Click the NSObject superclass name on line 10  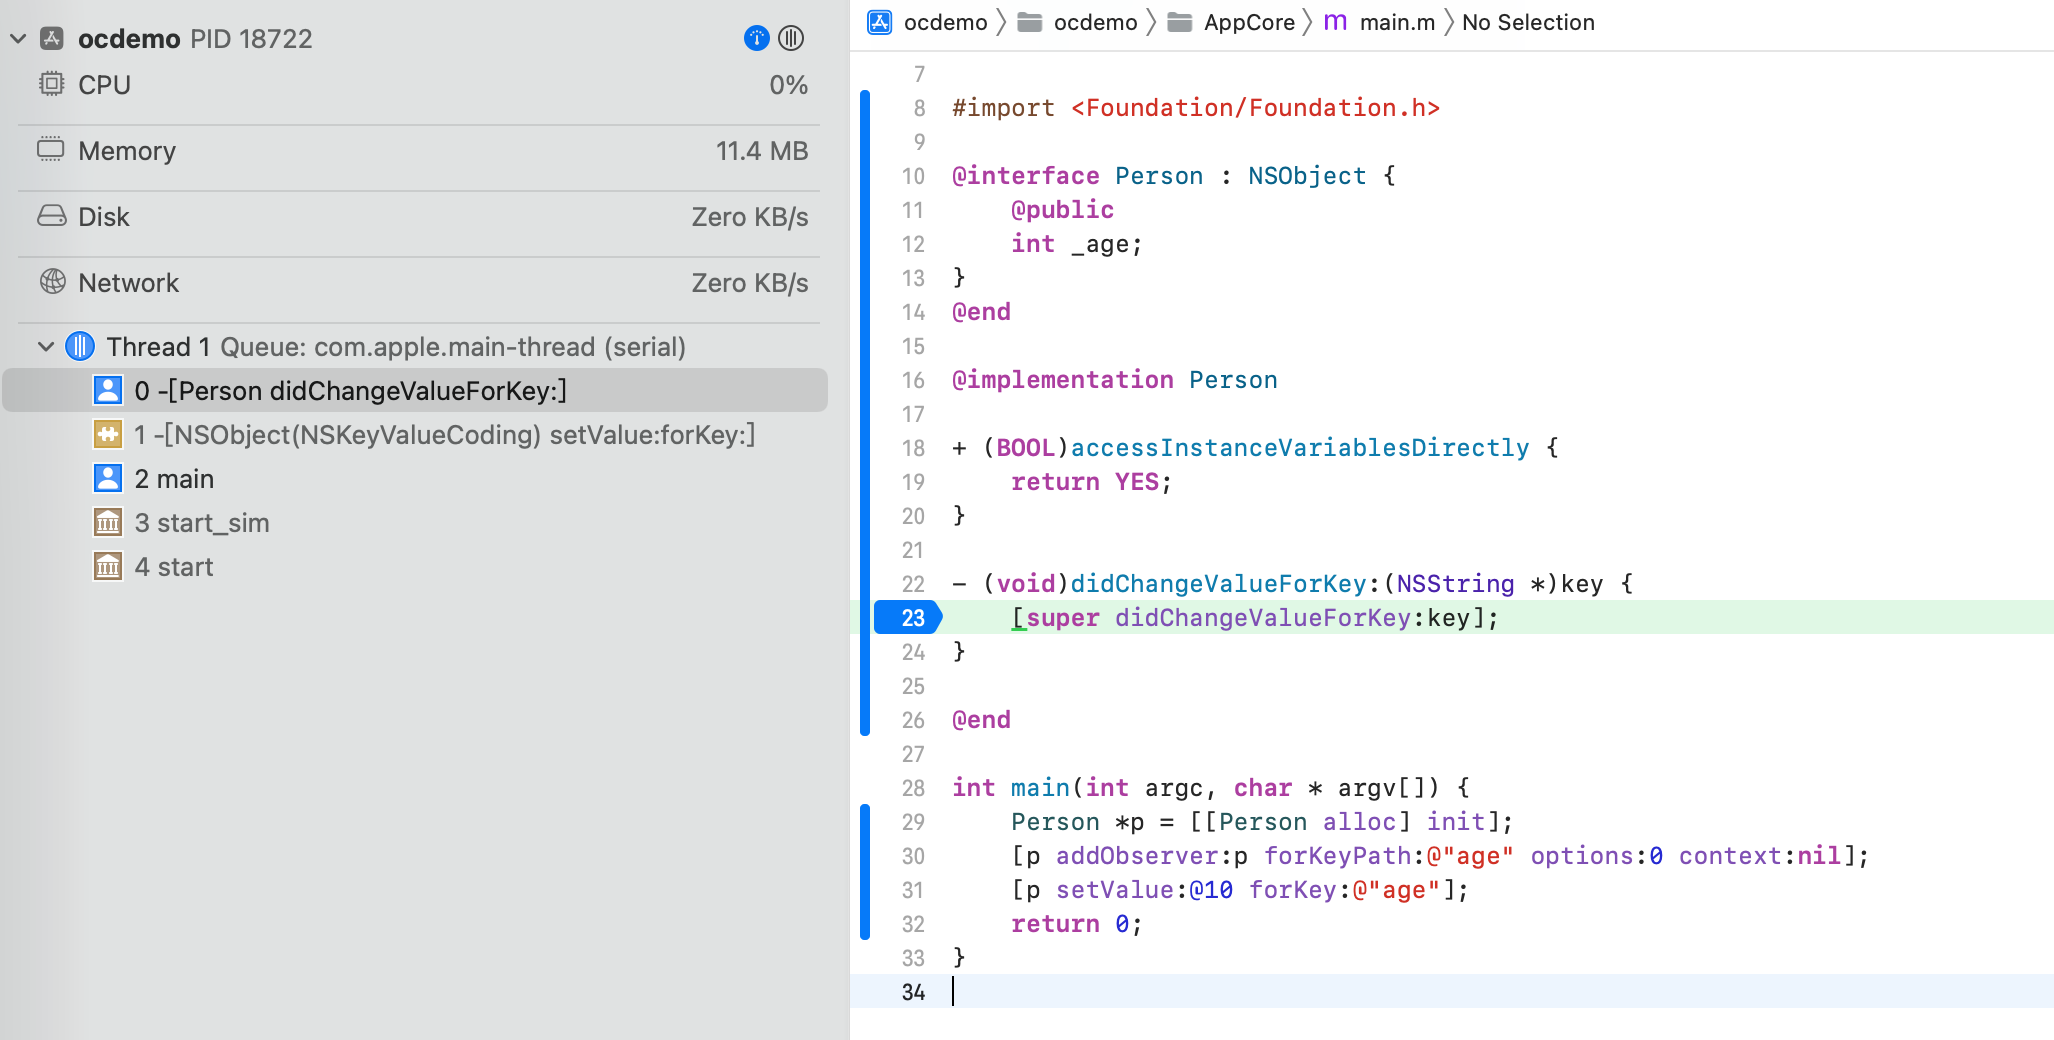click(x=1307, y=176)
